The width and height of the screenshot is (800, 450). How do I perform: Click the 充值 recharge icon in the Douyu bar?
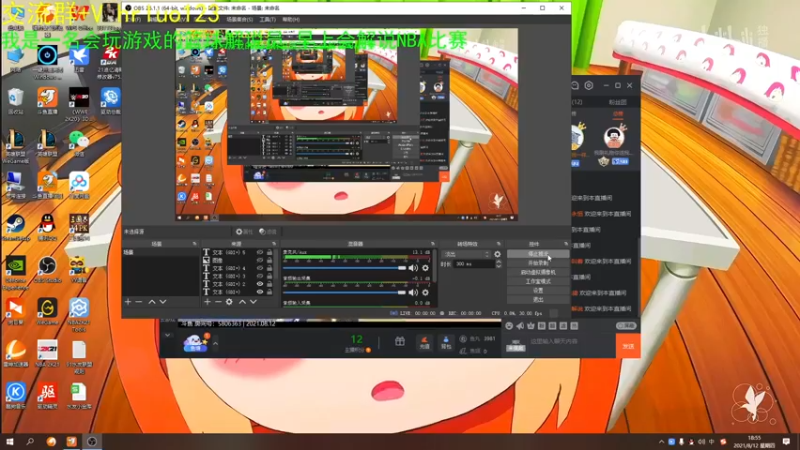coord(424,342)
